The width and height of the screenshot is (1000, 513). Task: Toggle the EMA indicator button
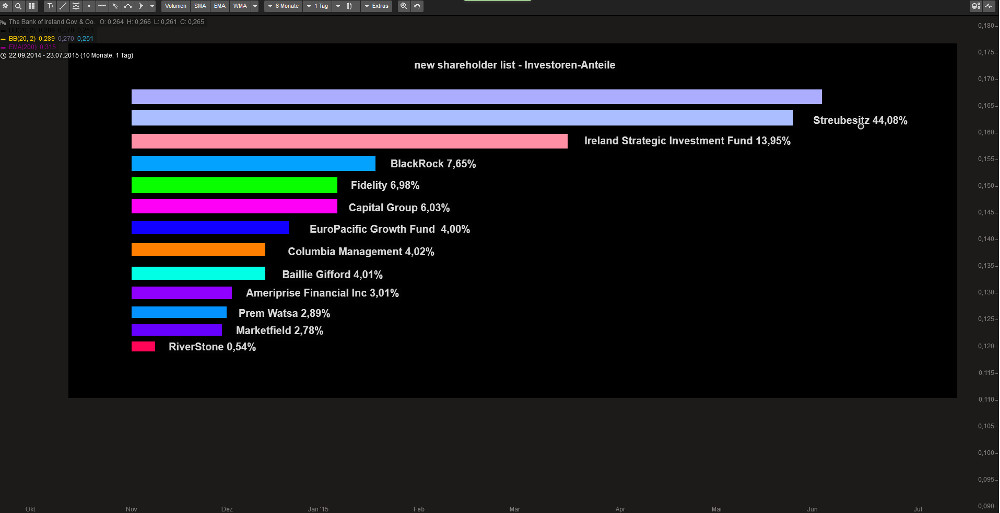(219, 6)
